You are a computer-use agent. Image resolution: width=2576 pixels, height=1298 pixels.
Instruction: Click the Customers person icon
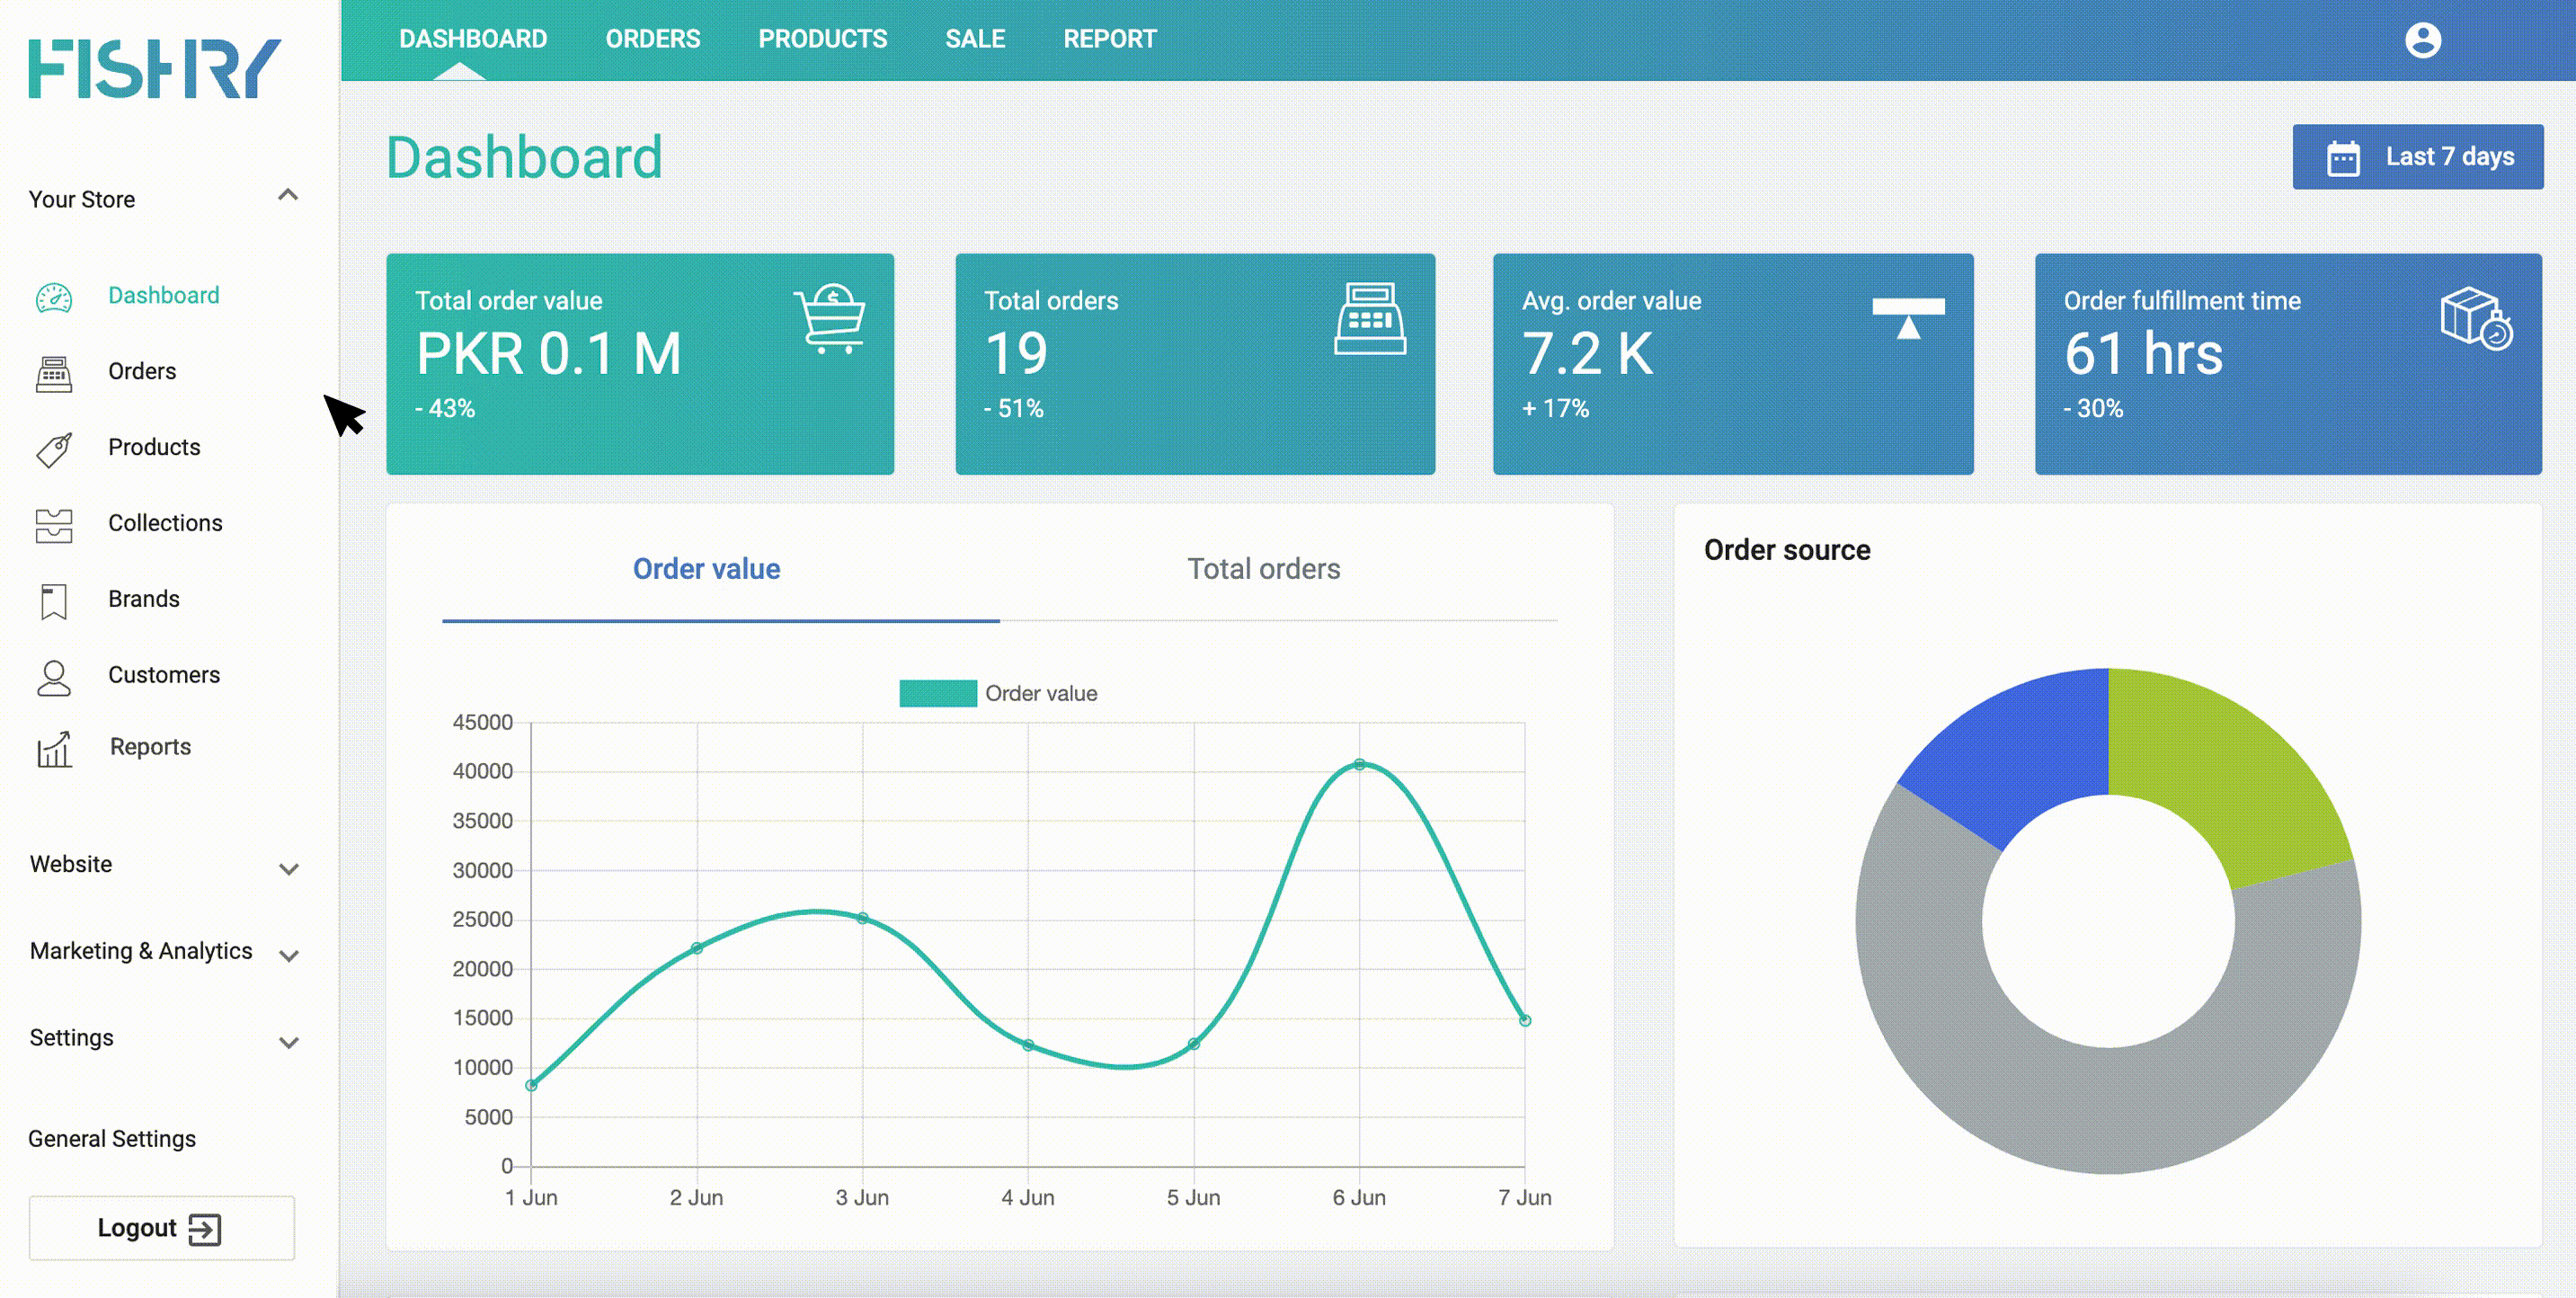pyautogui.click(x=54, y=677)
